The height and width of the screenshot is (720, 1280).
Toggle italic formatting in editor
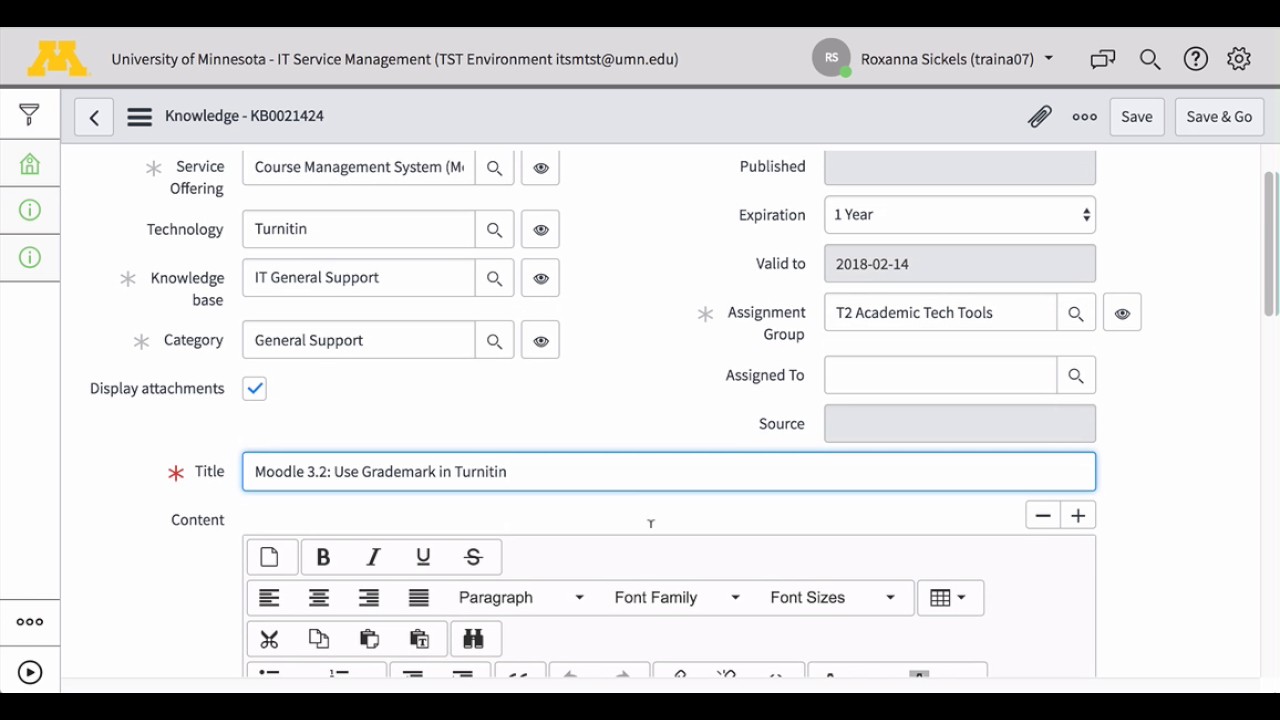click(373, 557)
